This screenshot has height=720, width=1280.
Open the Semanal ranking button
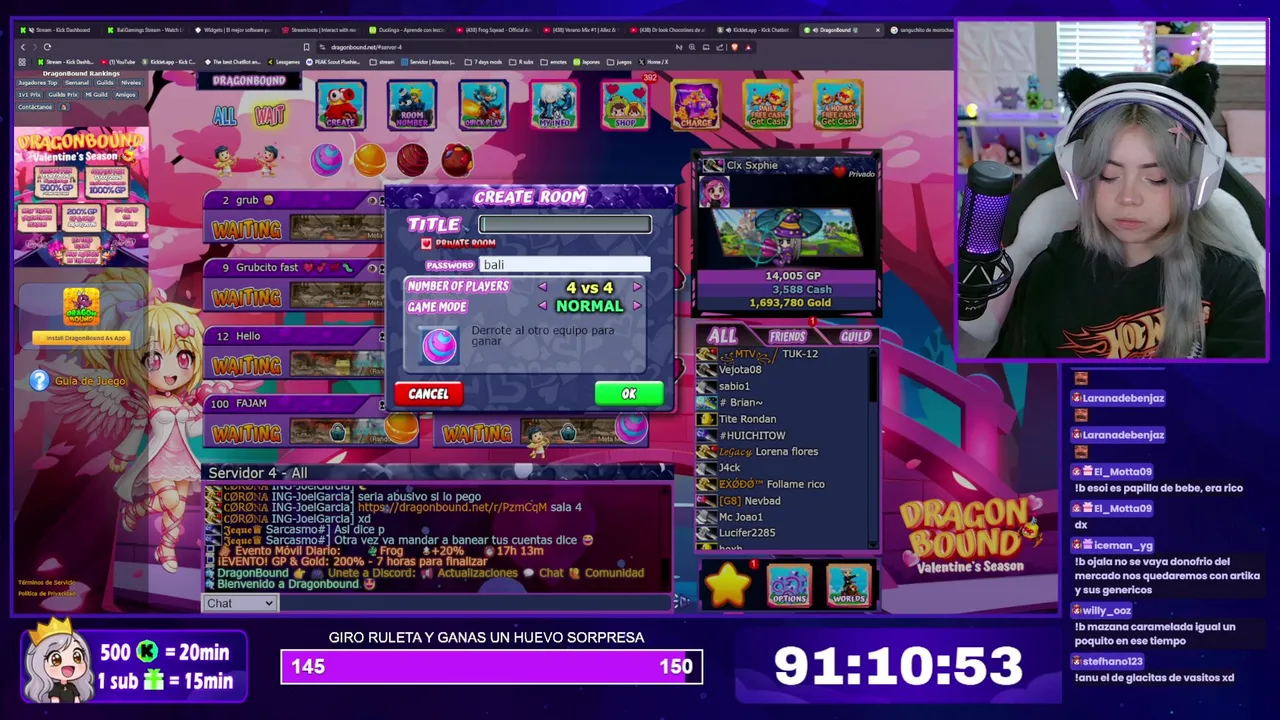[x=77, y=82]
